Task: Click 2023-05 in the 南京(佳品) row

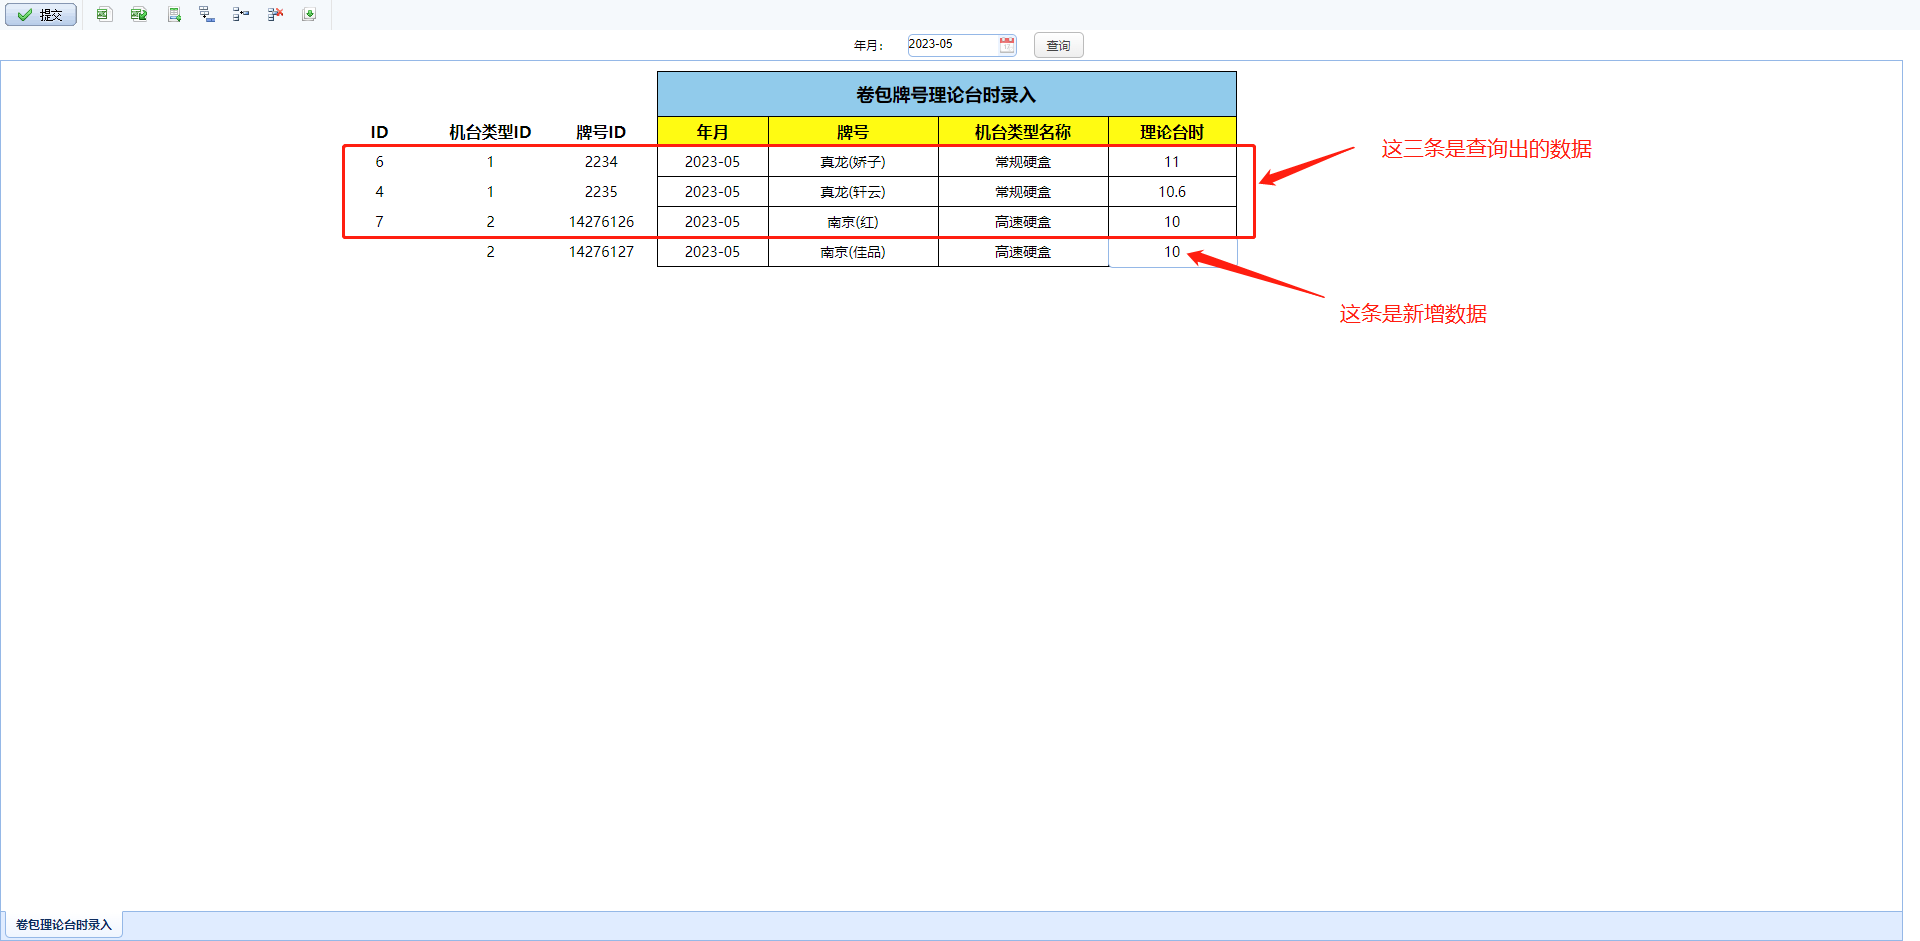Action: [x=713, y=252]
